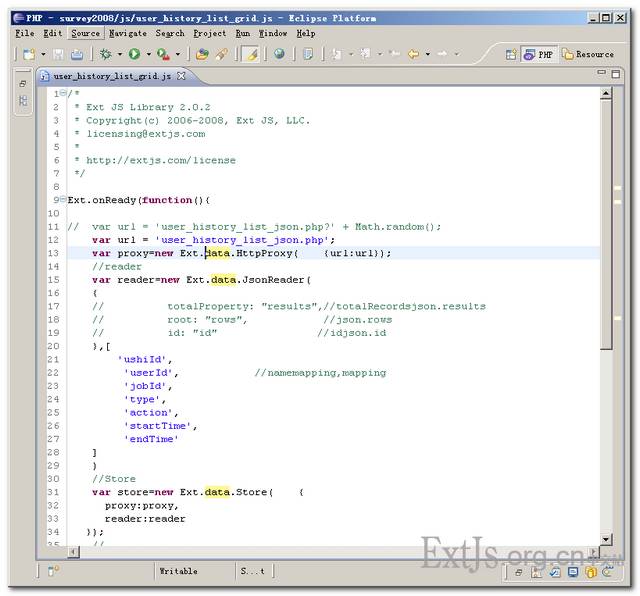The image size is (640, 596).
Task: Click the Next Annotation icon
Action: [337, 54]
